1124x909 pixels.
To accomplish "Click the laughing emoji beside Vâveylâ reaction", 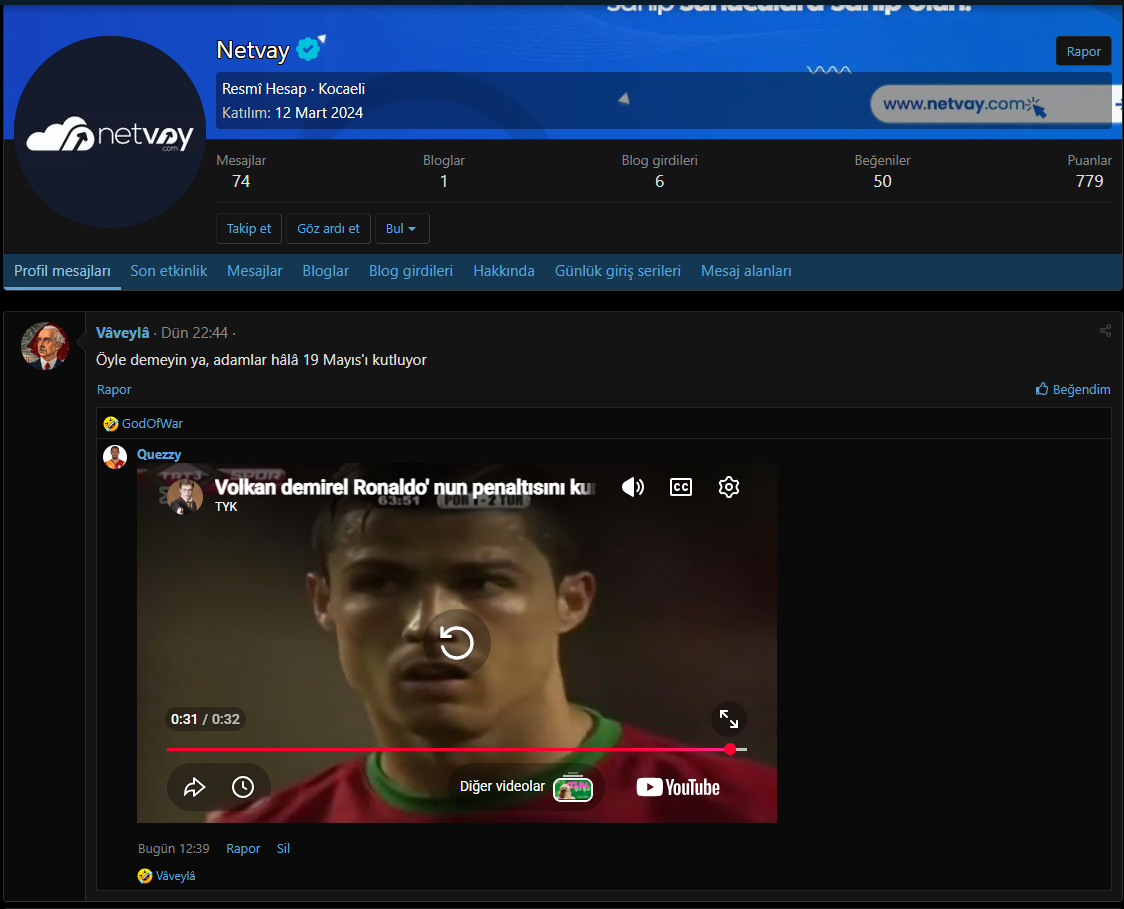I will click(x=145, y=876).
